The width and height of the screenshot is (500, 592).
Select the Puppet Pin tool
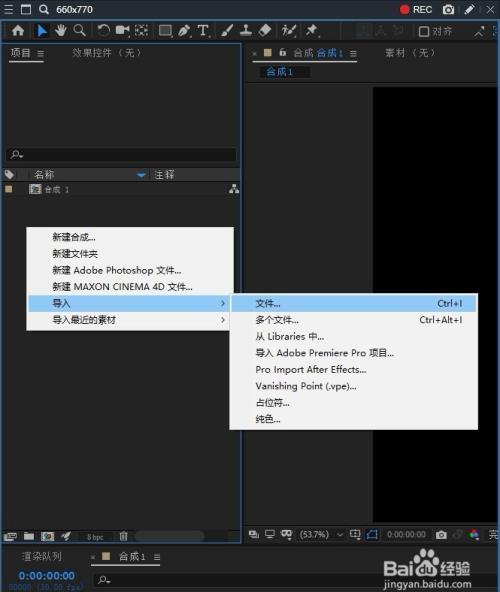point(312,31)
